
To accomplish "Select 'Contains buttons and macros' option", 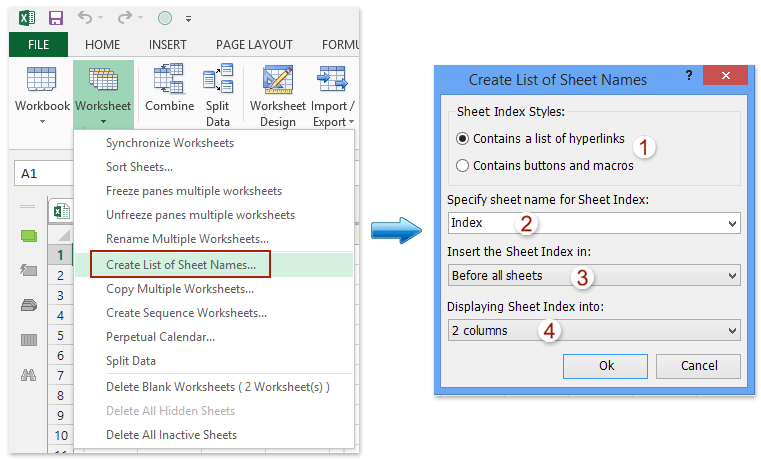I will (463, 166).
